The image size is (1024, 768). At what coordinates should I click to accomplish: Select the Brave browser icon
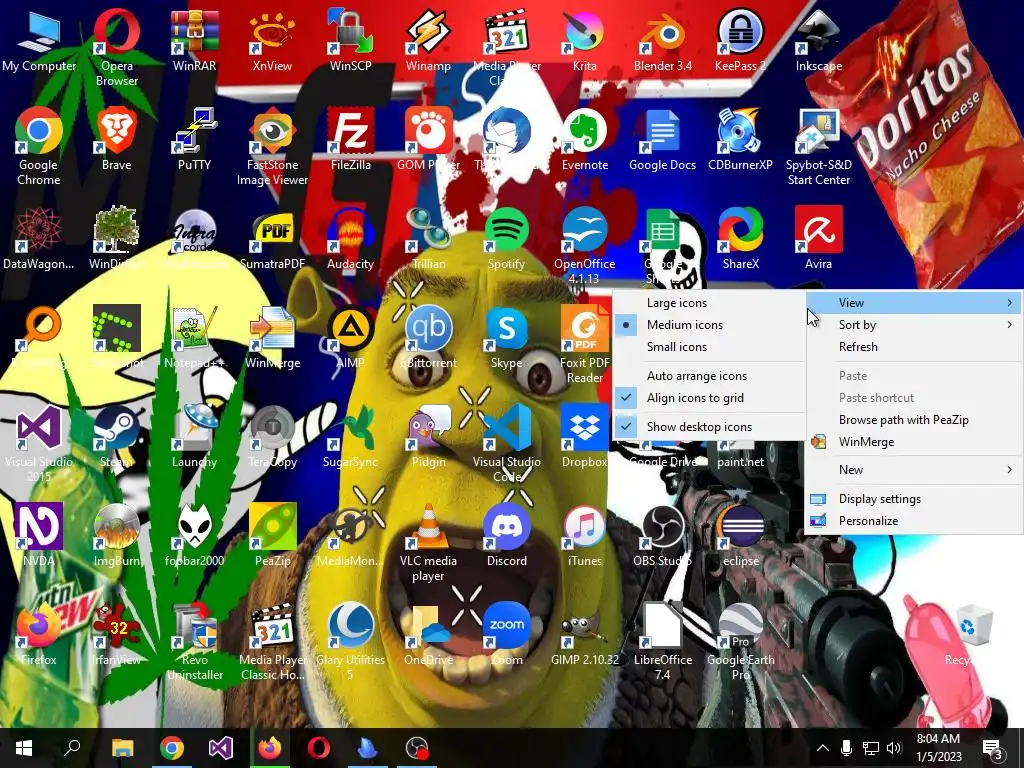click(116, 140)
